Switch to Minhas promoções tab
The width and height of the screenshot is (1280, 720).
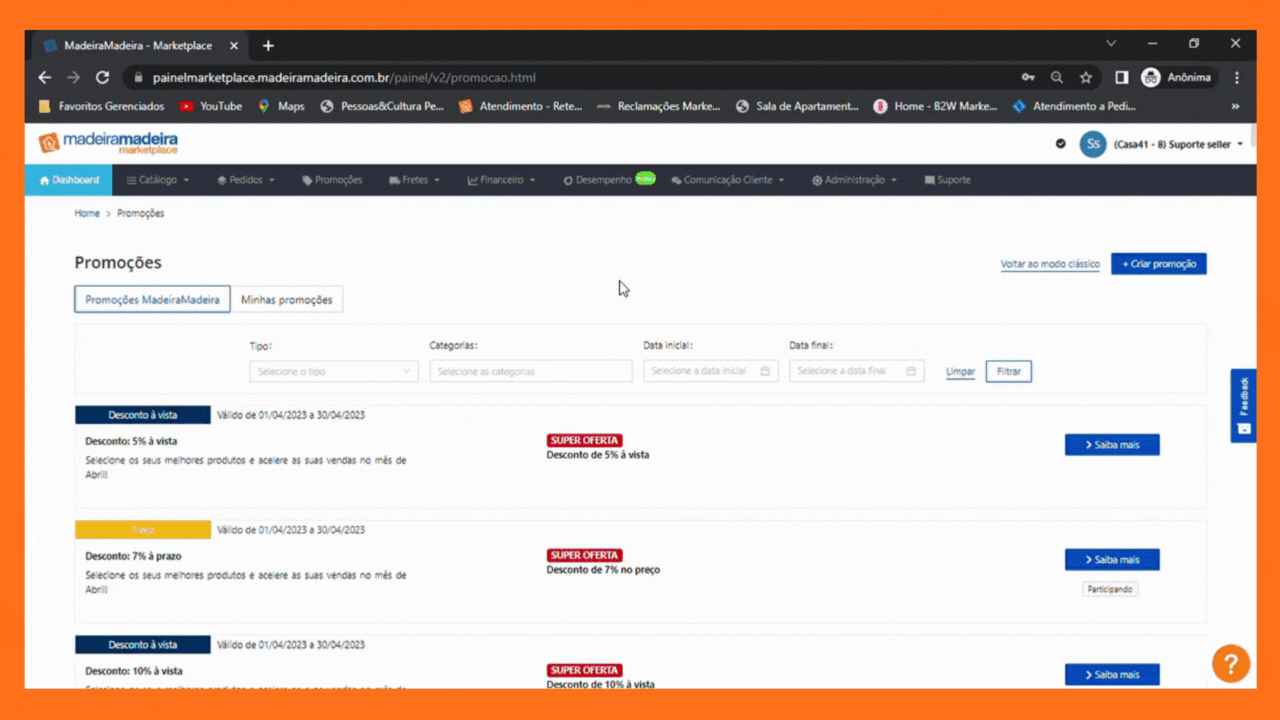point(287,299)
